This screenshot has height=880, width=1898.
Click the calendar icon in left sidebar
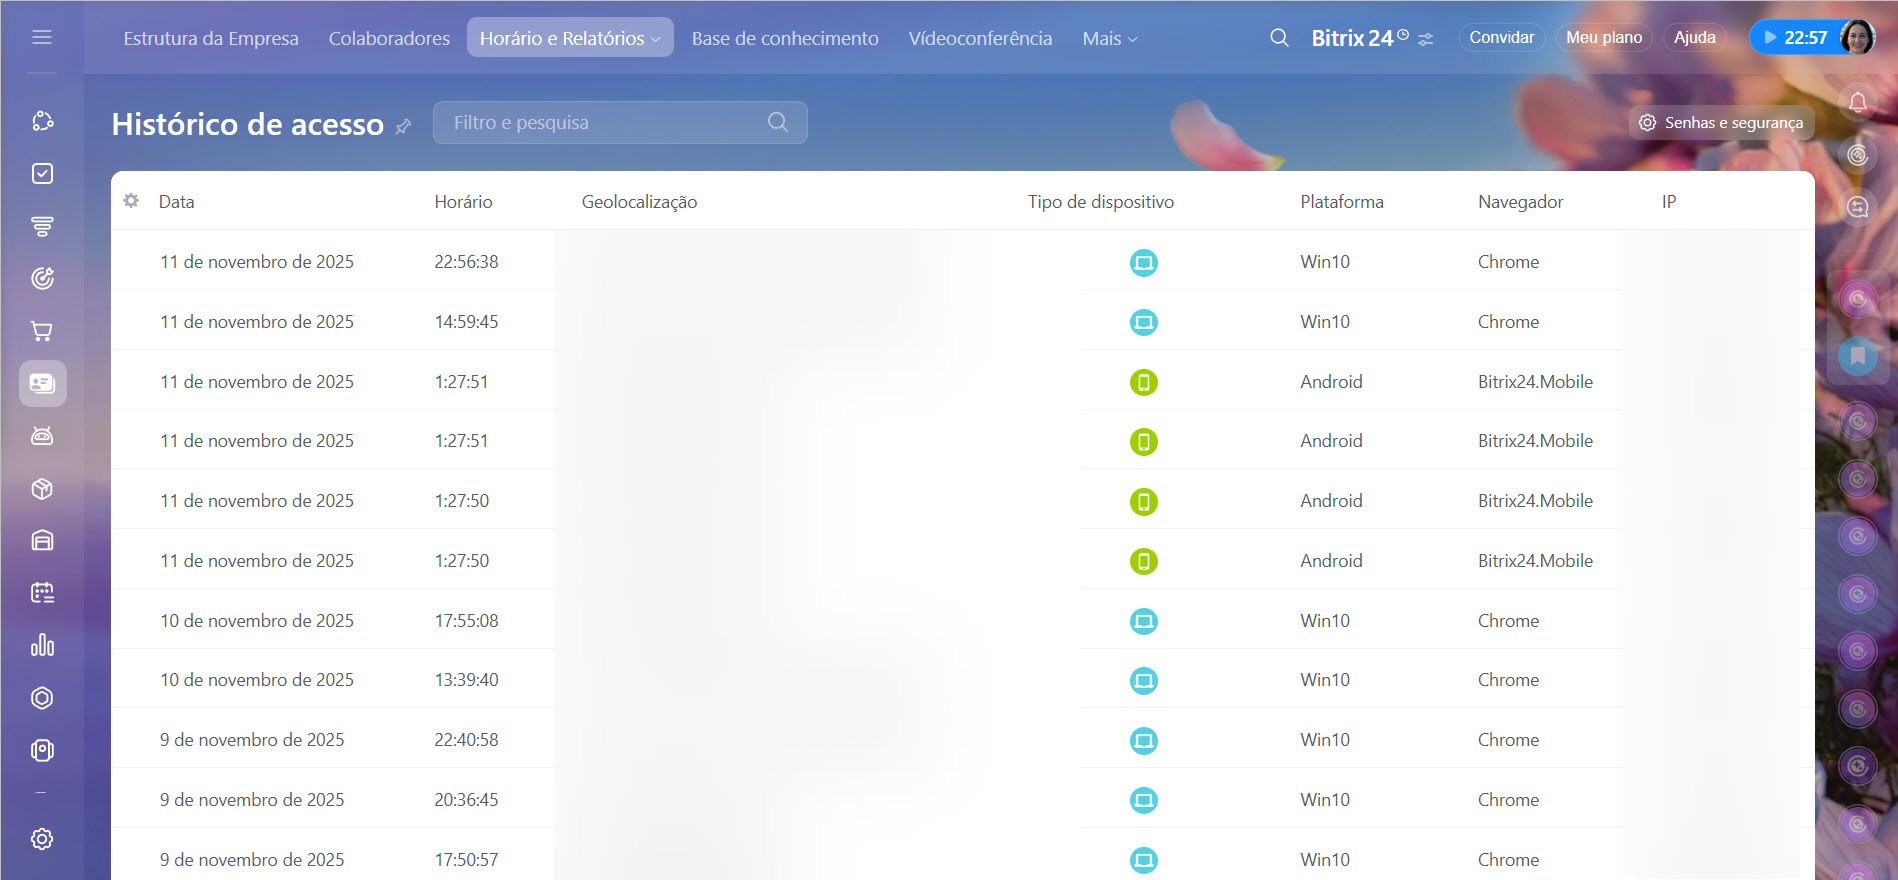tap(42, 593)
